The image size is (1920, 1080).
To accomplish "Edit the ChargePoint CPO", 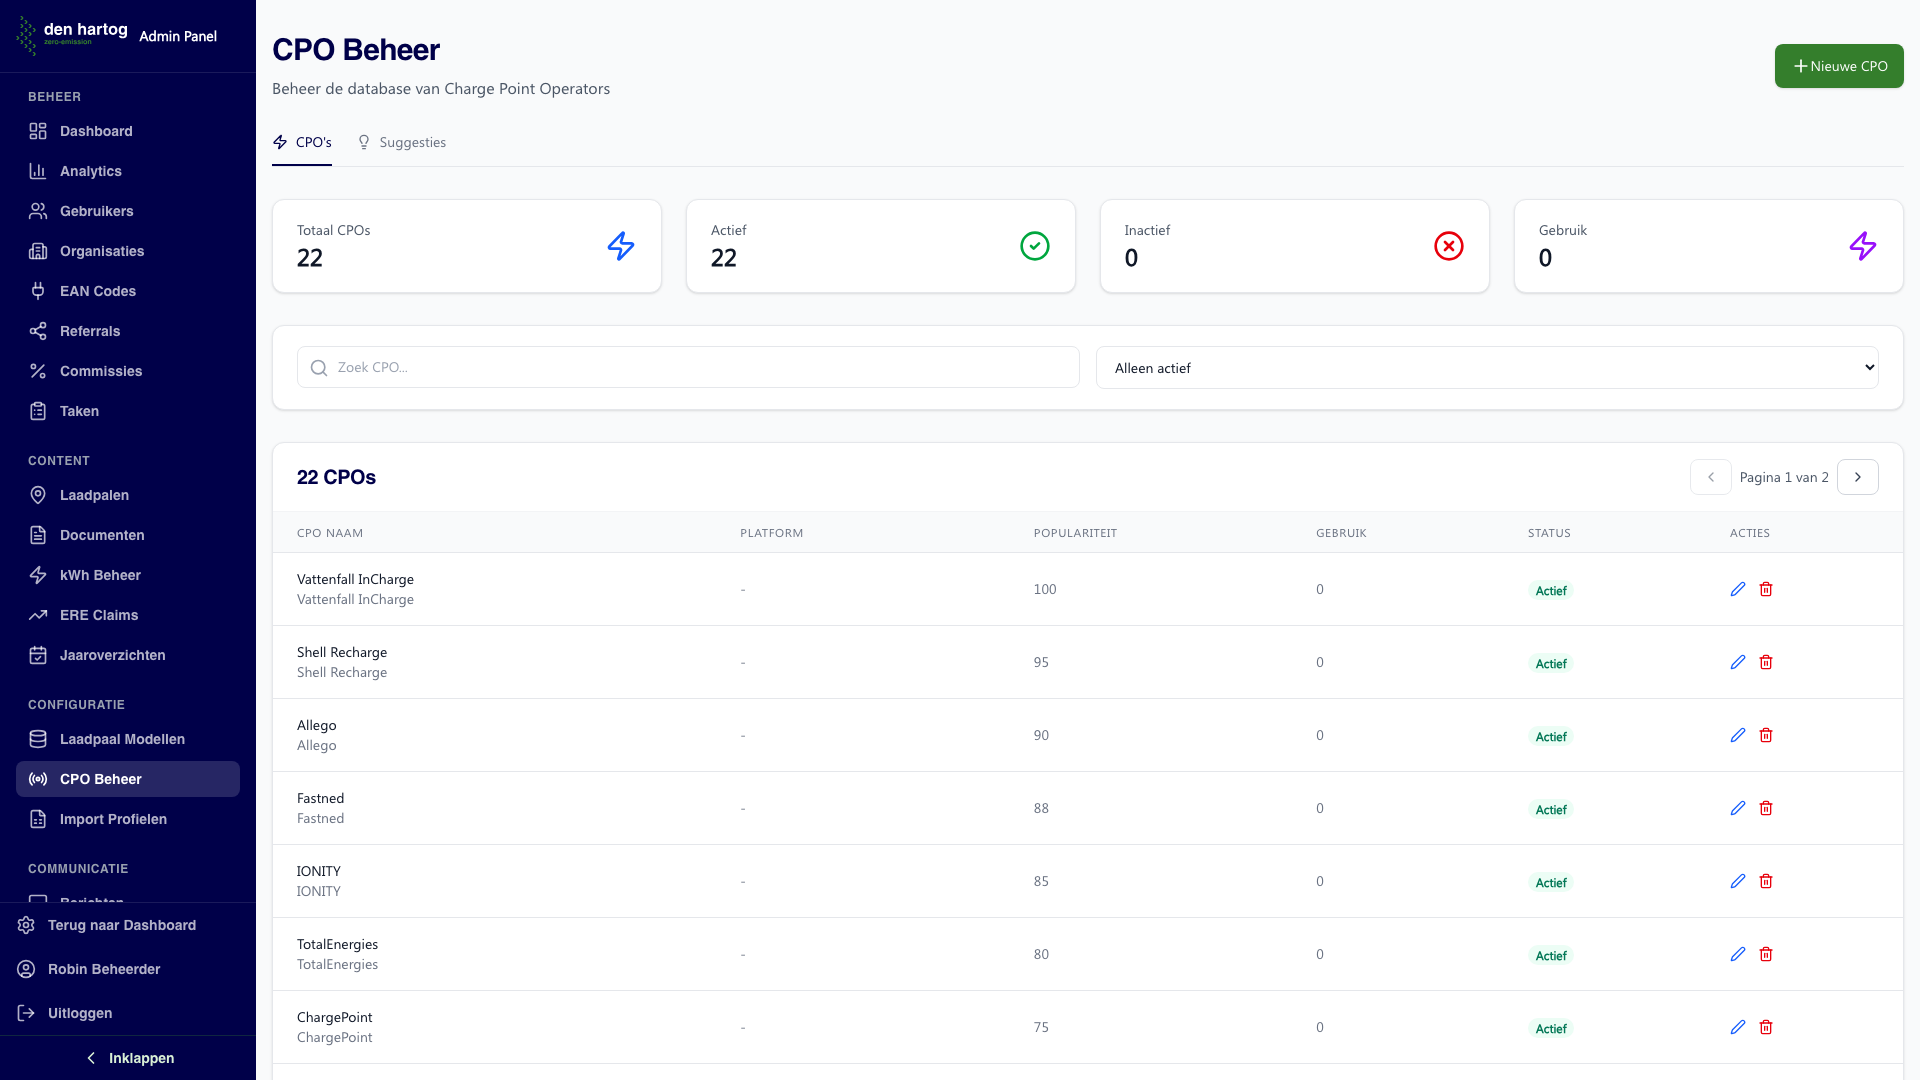I will tap(1738, 1027).
